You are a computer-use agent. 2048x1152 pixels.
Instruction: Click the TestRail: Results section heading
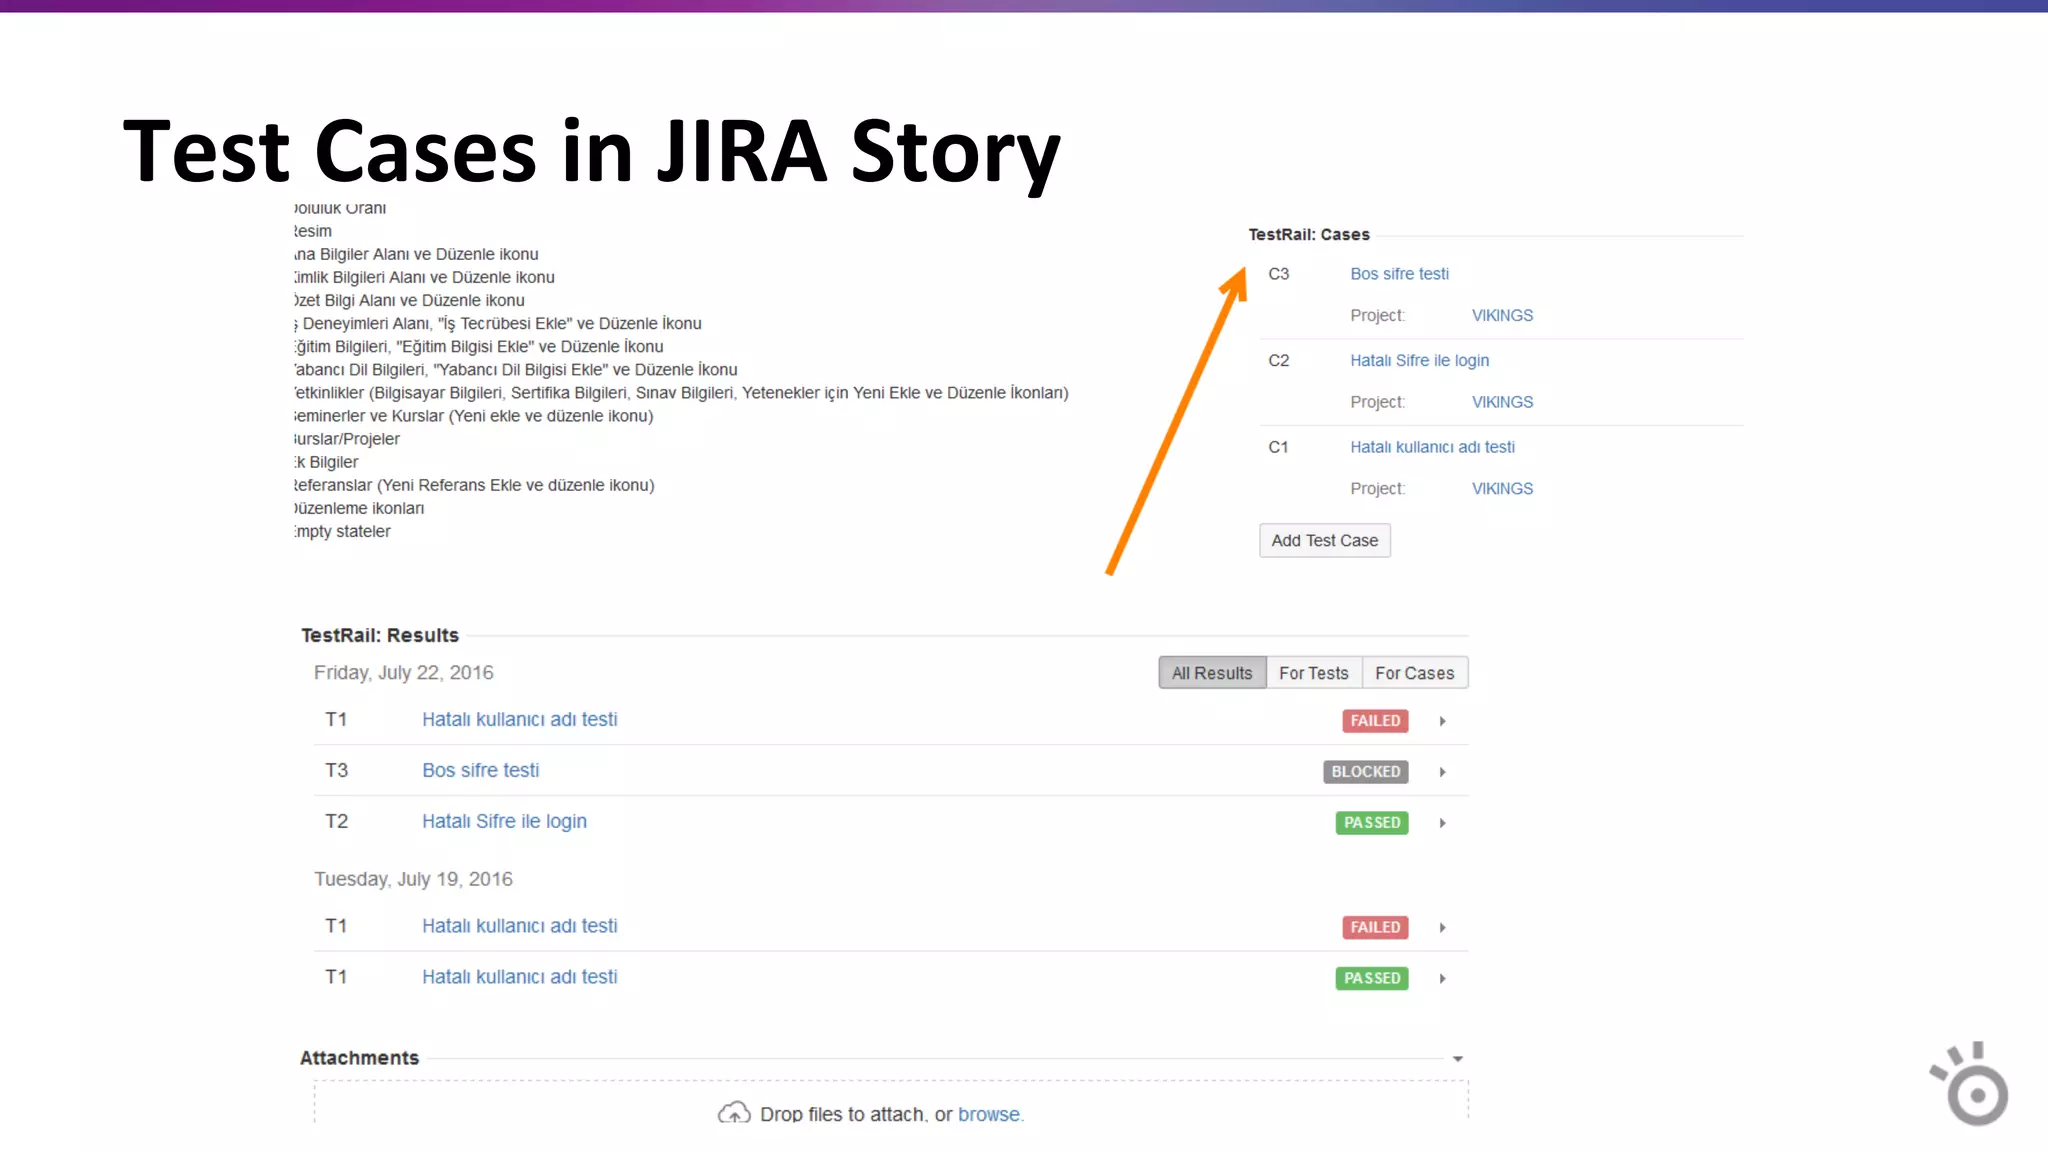coord(380,636)
